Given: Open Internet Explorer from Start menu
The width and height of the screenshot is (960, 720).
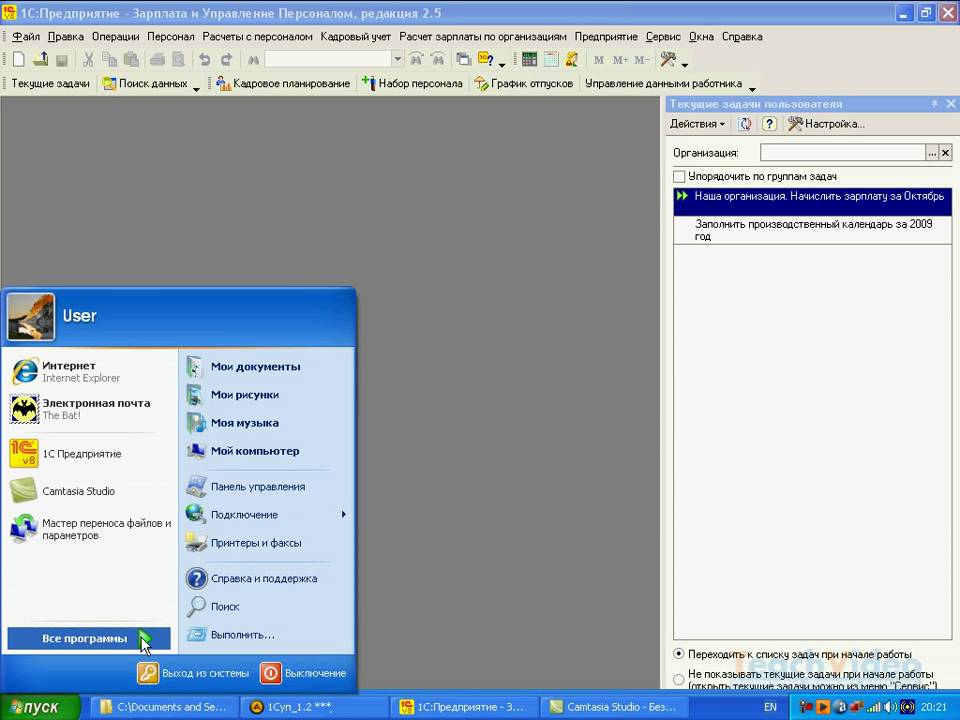Looking at the screenshot, I should coord(81,372).
